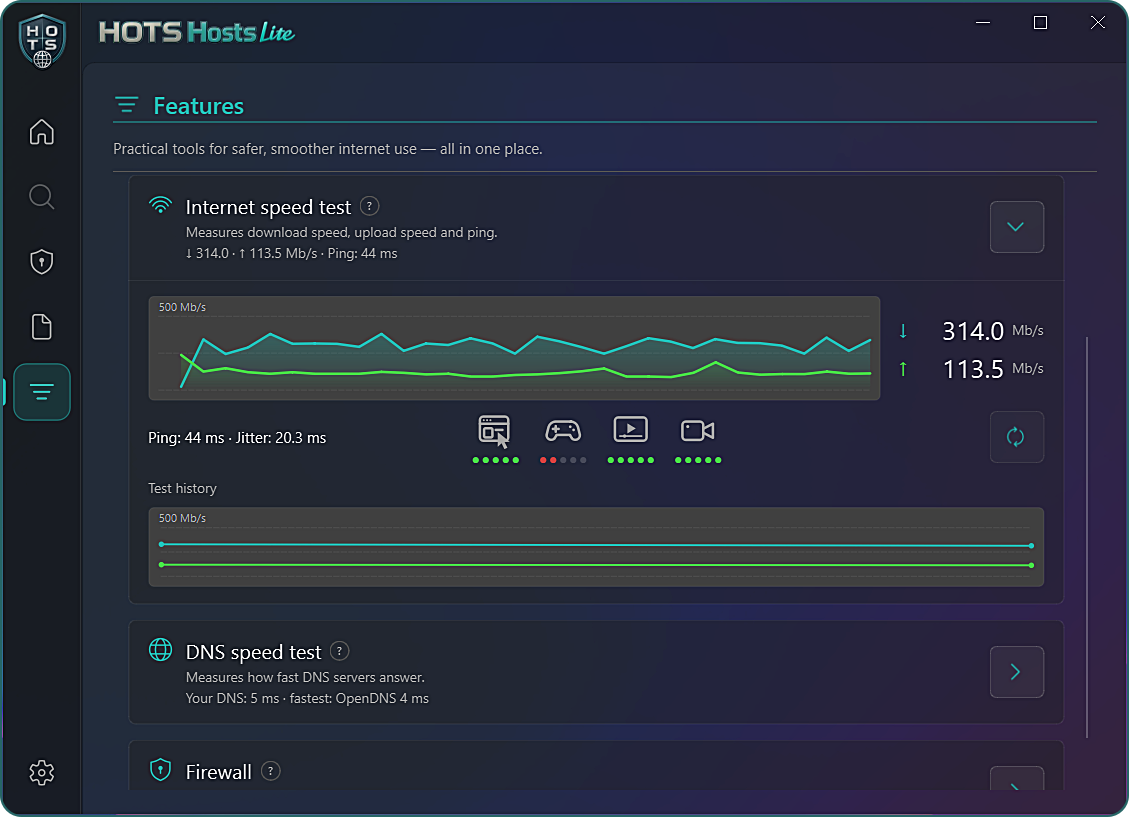Select the Features sidebar item
The width and height of the screenshot is (1129, 817).
[x=42, y=392]
